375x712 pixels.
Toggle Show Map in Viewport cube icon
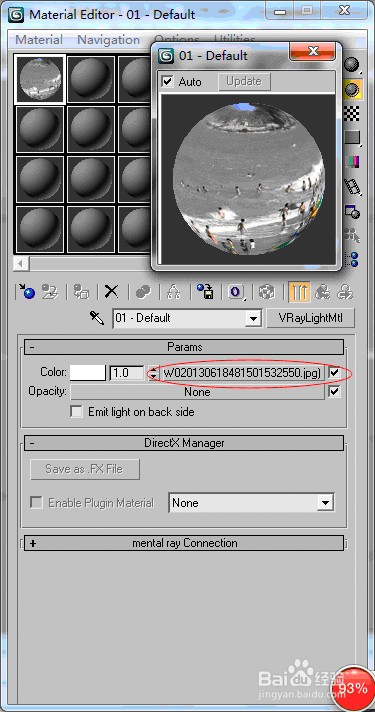click(267, 291)
